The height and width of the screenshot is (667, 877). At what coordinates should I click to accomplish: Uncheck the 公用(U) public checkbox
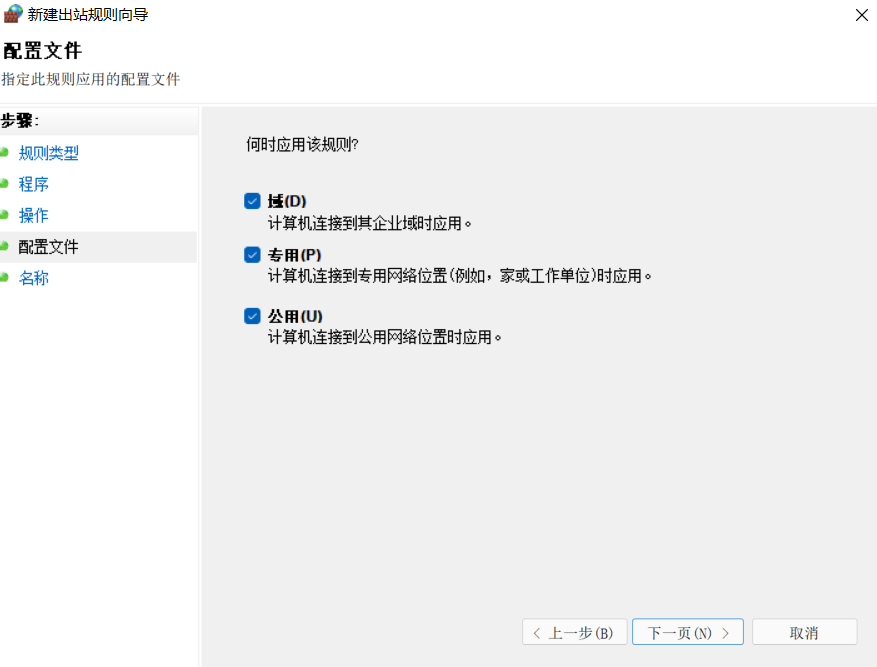click(252, 316)
